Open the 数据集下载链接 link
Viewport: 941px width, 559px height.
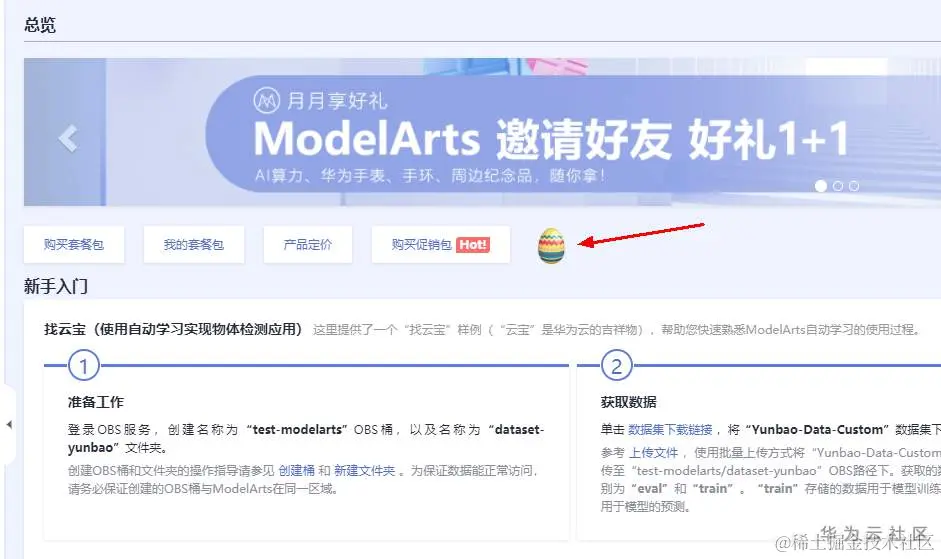670,430
